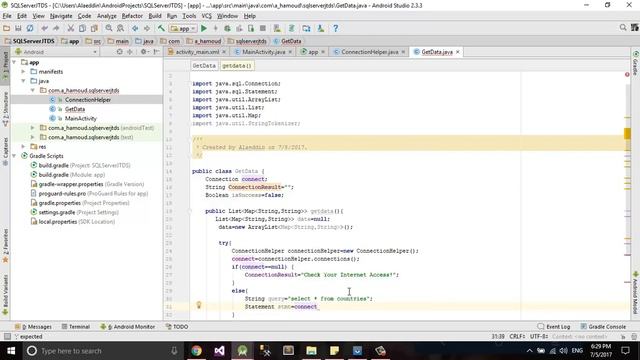Click the Redo arrow icon
Image resolution: width=640 pixels, height=360 pixels.
pyautogui.click(x=56, y=28)
